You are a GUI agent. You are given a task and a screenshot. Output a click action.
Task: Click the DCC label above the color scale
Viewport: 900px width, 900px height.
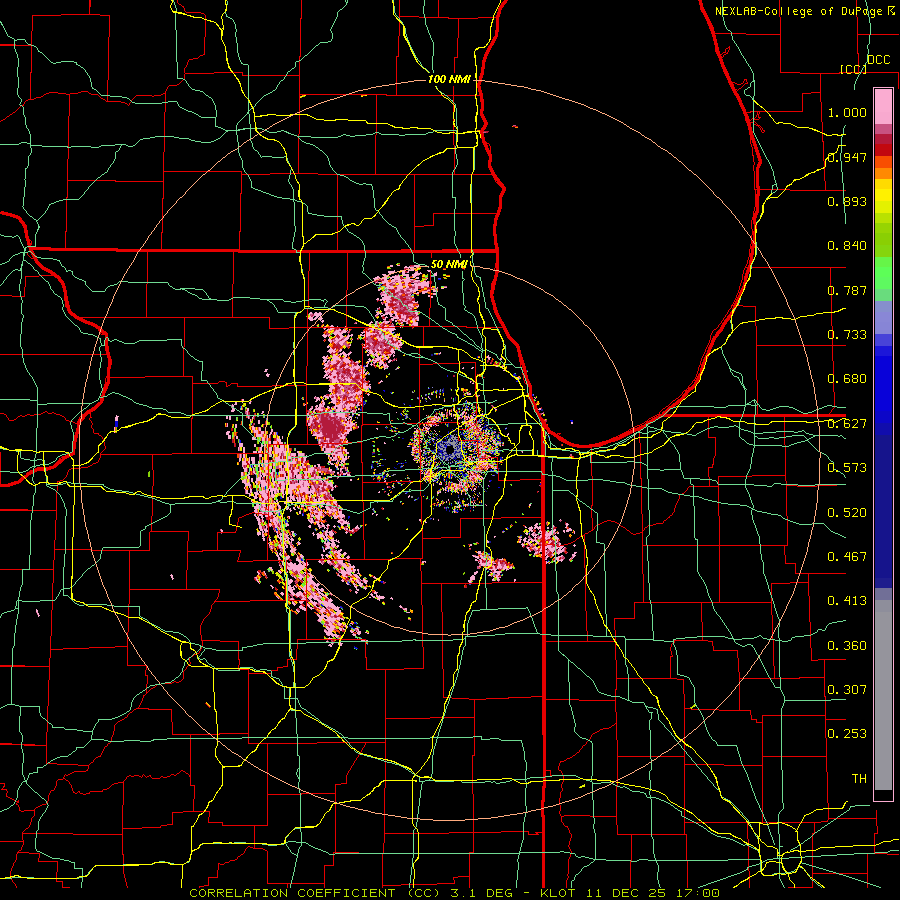pos(879,60)
